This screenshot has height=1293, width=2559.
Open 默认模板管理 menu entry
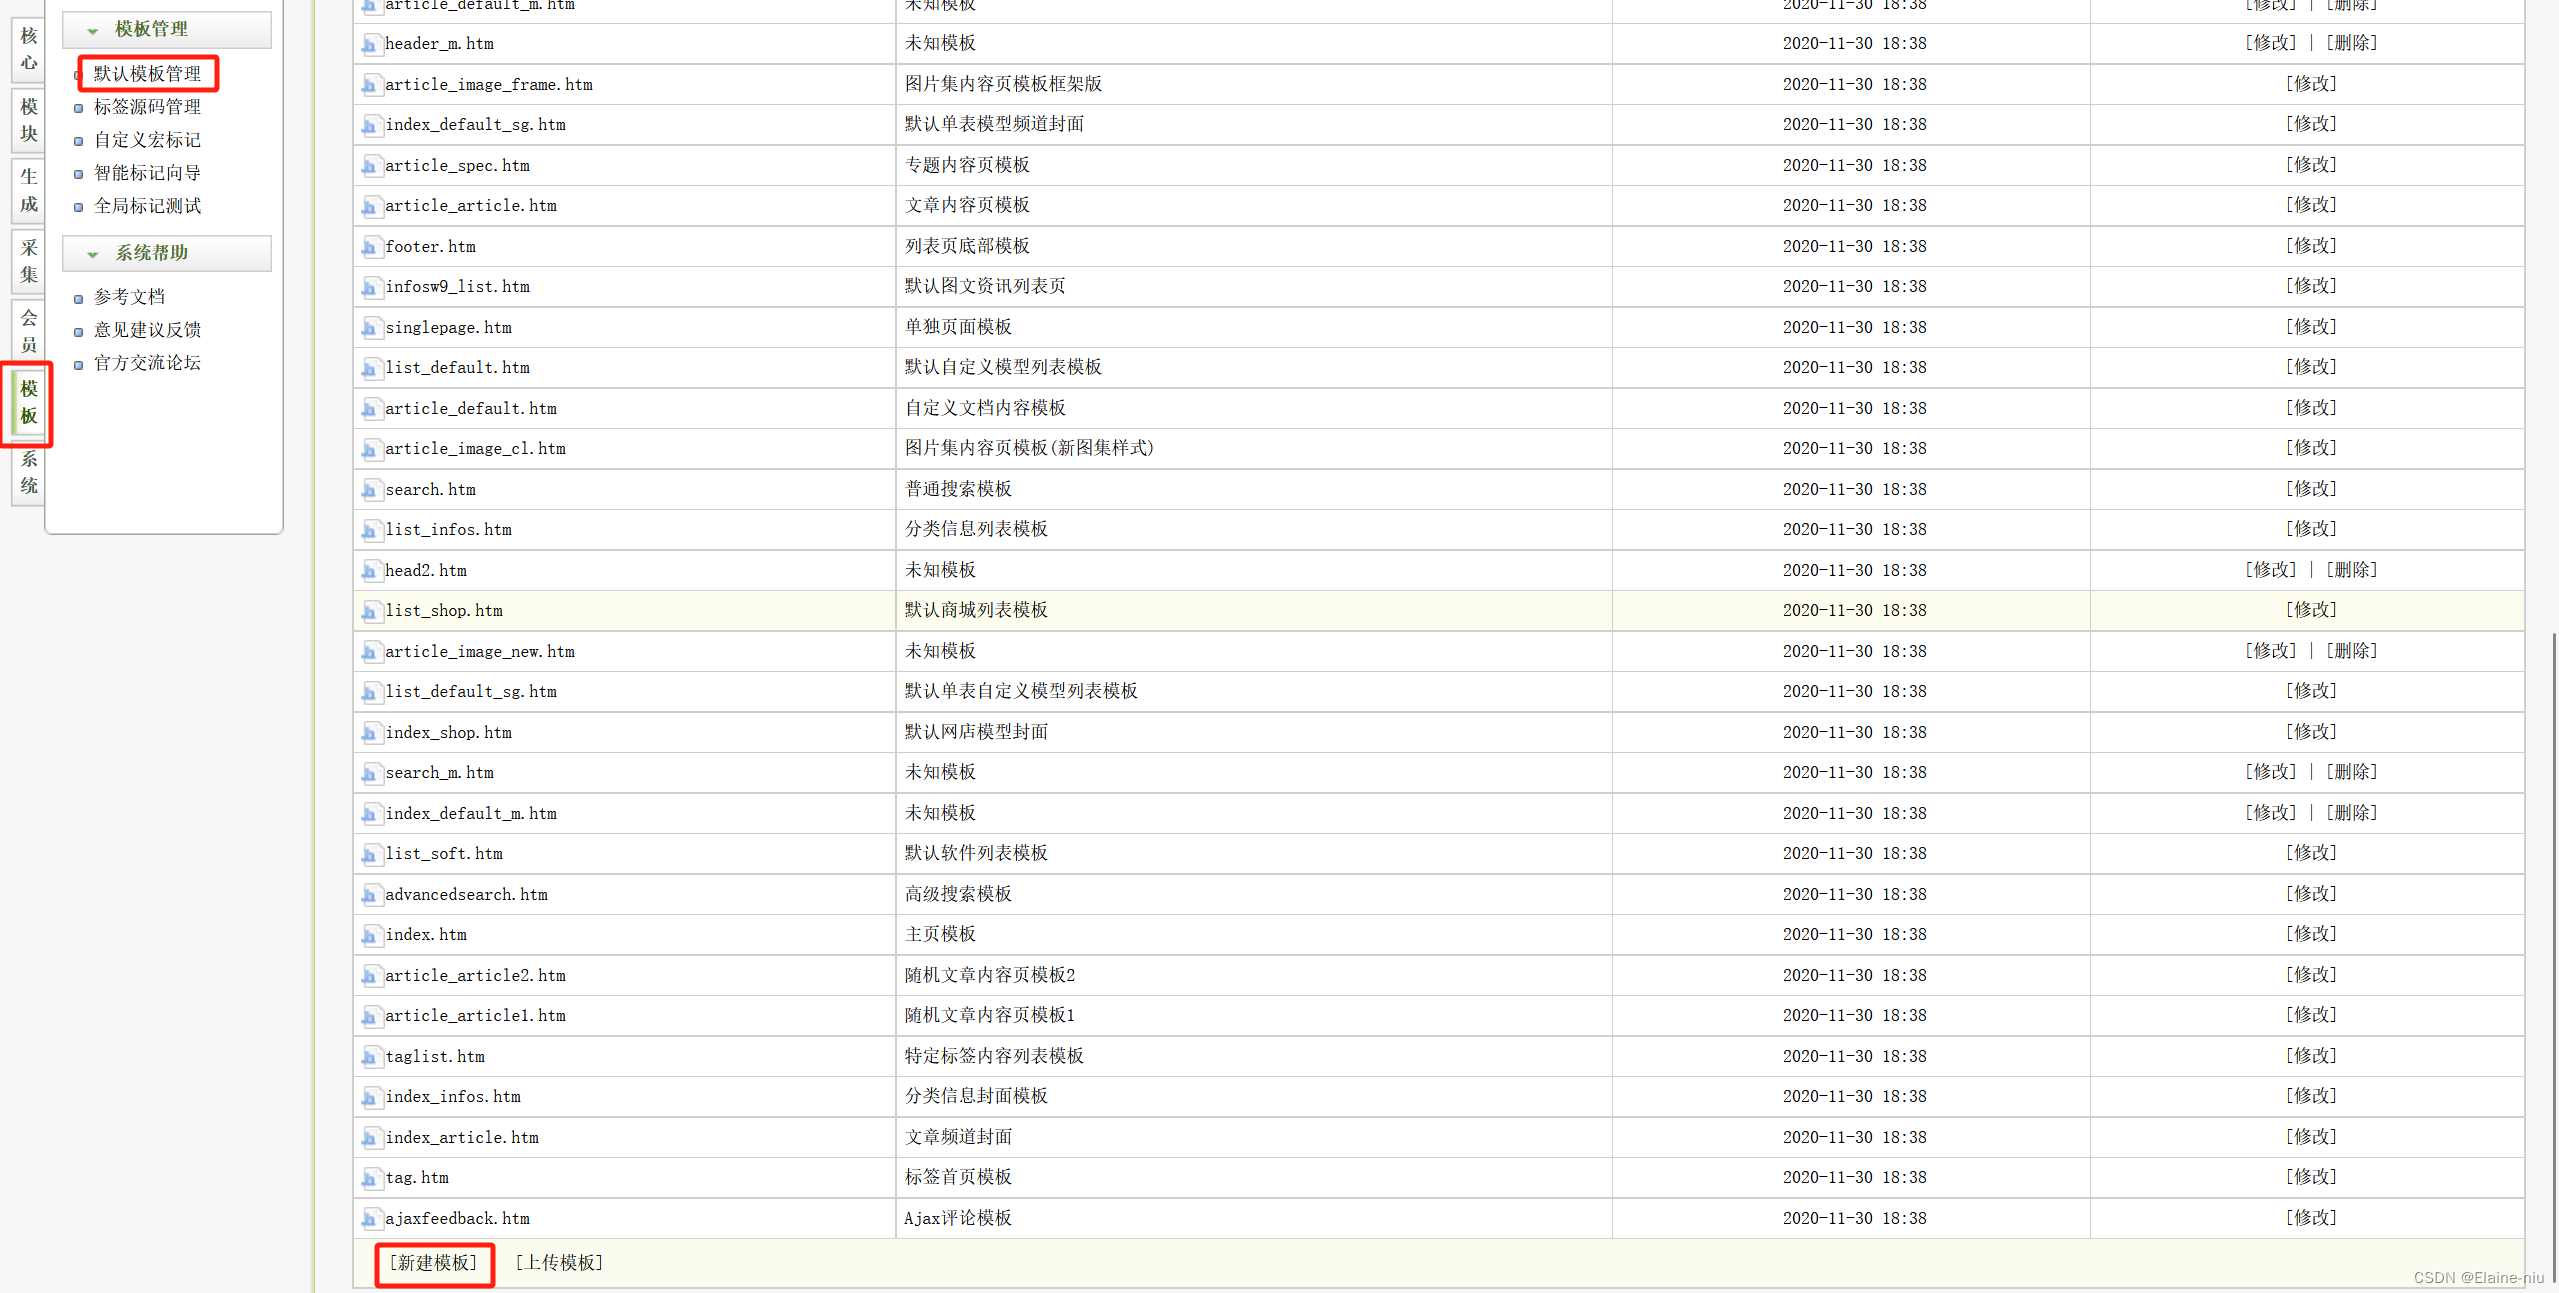147,74
